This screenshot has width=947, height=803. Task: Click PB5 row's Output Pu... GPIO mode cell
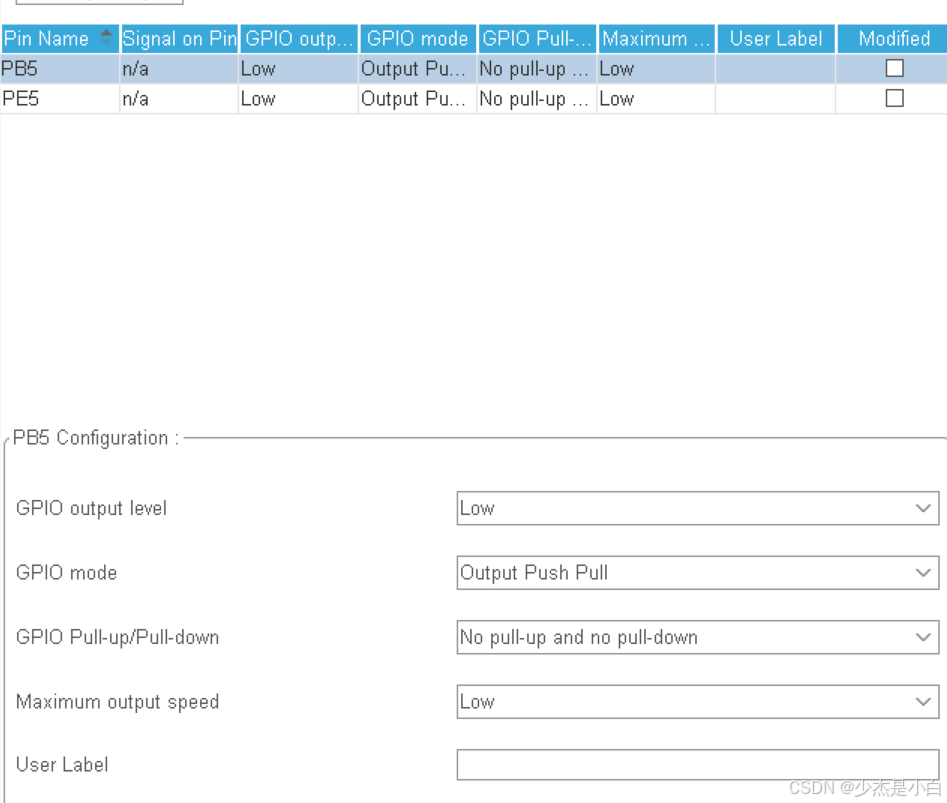point(418,69)
